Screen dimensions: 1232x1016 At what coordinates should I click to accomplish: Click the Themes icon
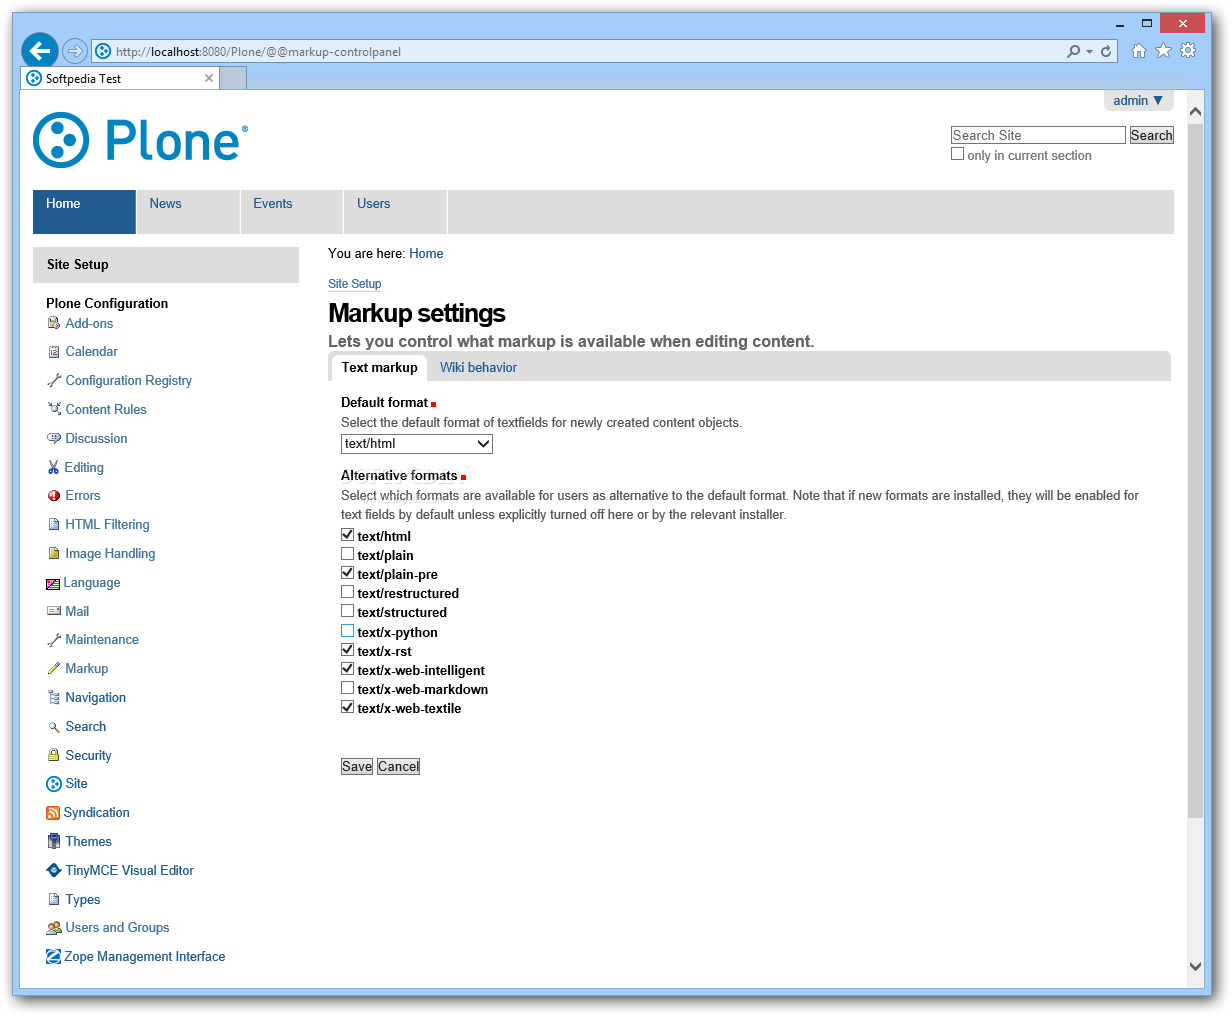point(54,841)
